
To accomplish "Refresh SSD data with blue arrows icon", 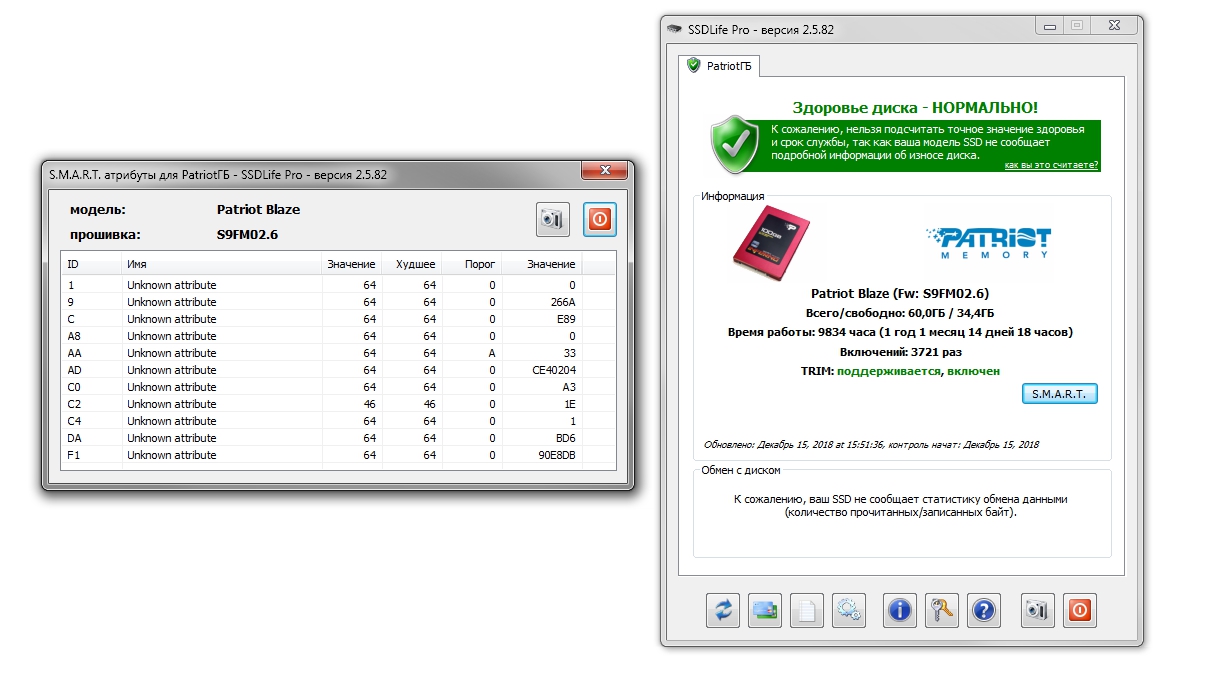I will tap(723, 609).
